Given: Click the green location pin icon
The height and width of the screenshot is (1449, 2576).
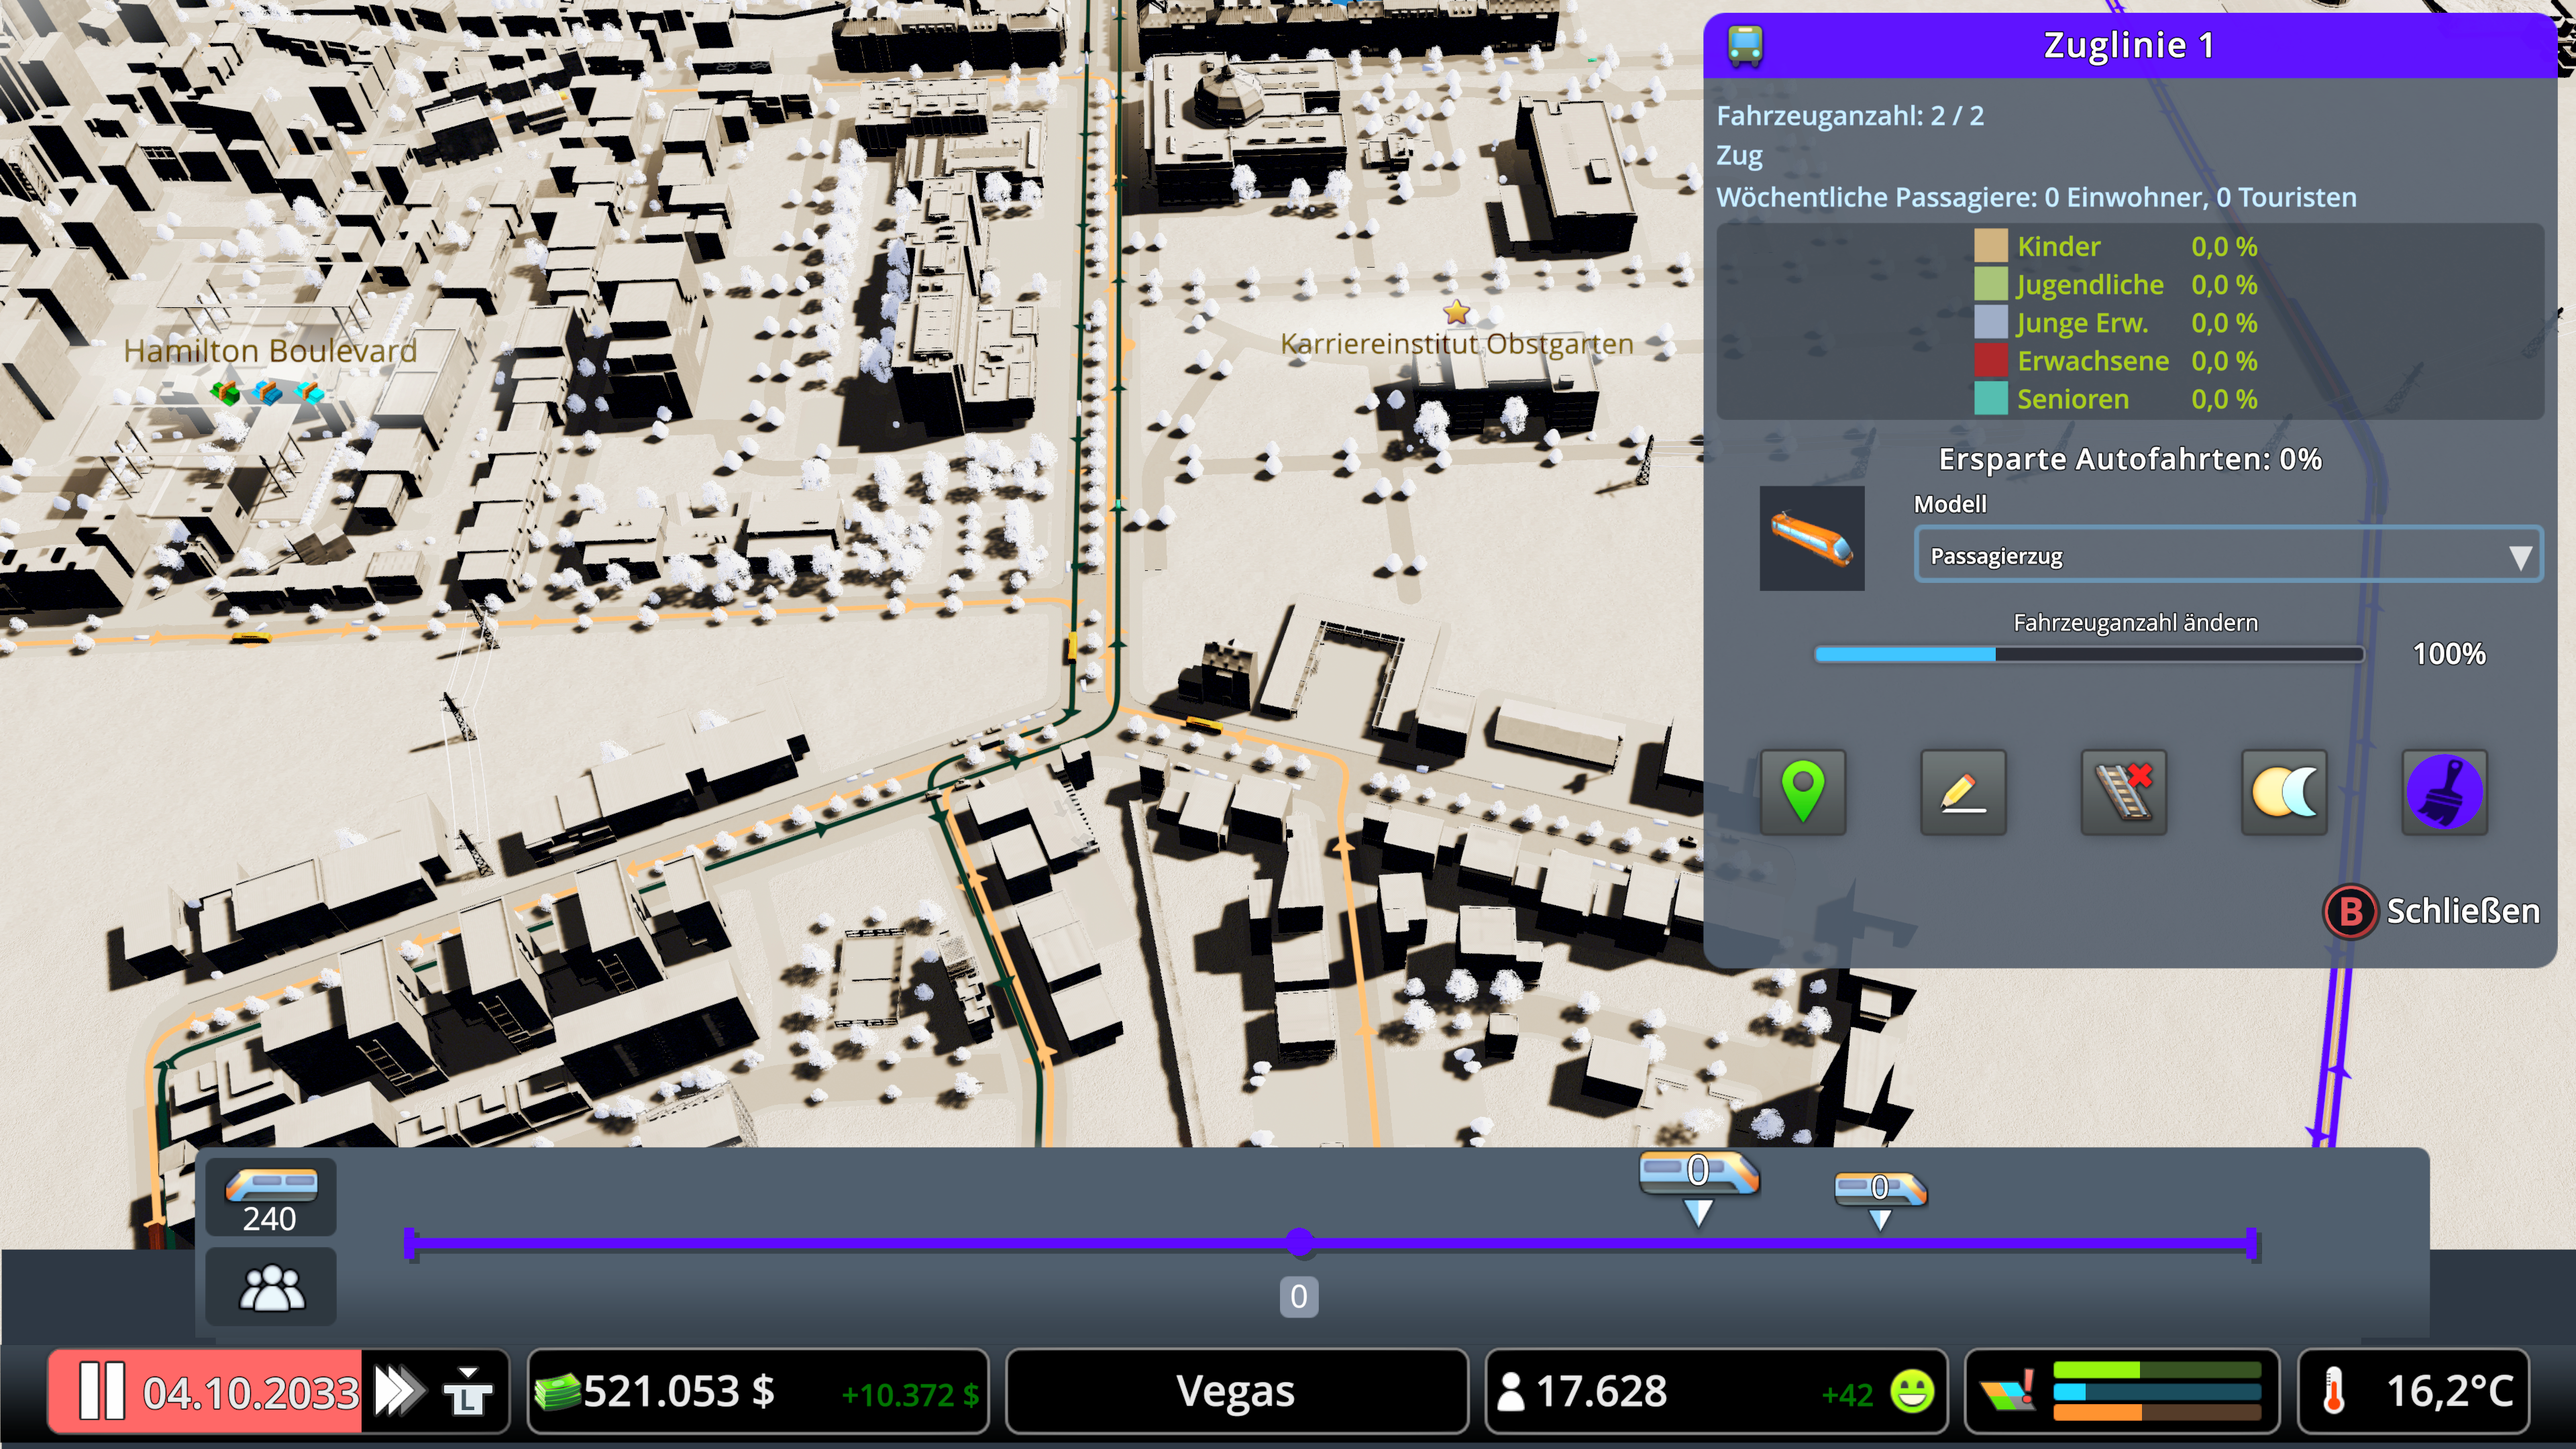Looking at the screenshot, I should tap(1802, 791).
